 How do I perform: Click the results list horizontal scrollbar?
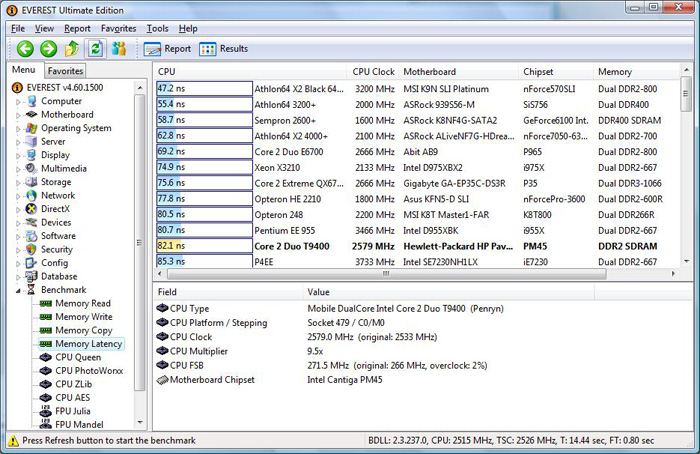pyautogui.click(x=387, y=274)
